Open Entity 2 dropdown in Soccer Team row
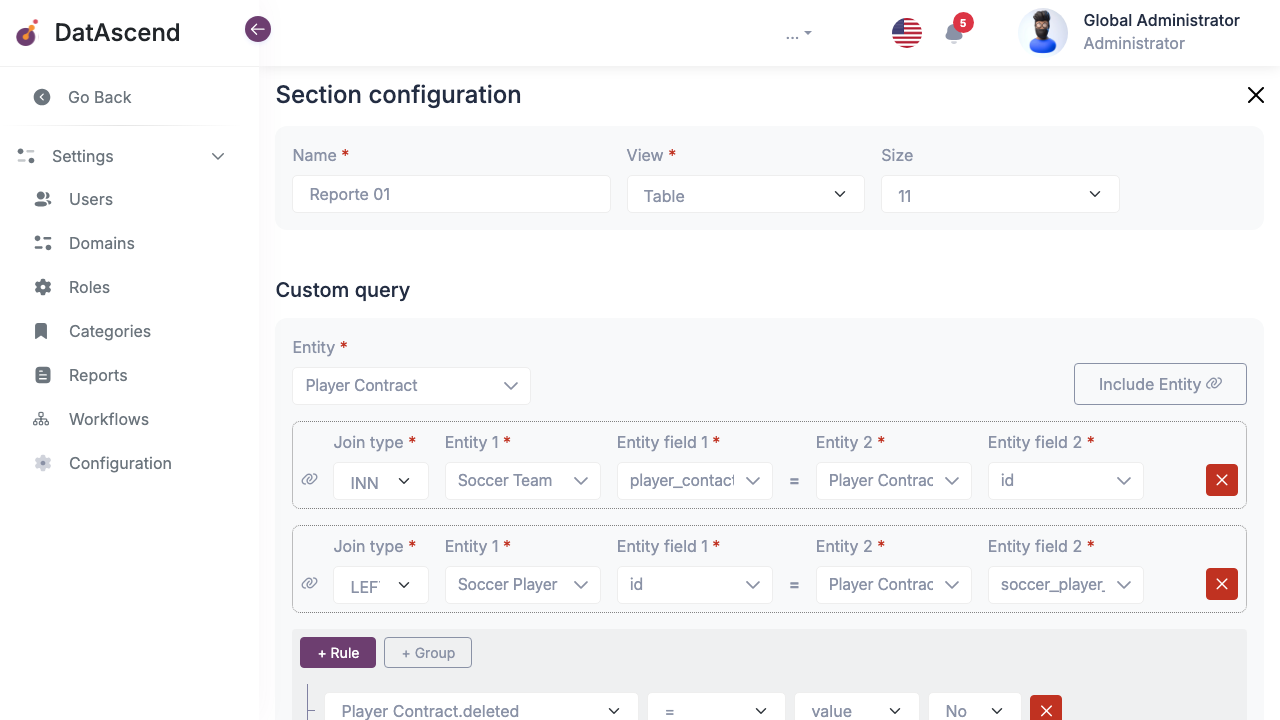This screenshot has height=720, width=1280. tap(894, 481)
